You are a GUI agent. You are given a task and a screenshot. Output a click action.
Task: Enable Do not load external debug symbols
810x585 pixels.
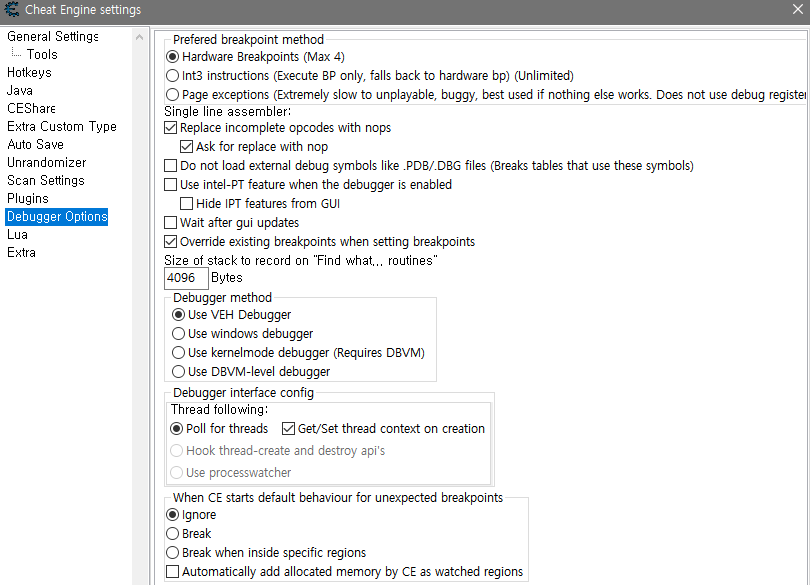click(x=171, y=166)
